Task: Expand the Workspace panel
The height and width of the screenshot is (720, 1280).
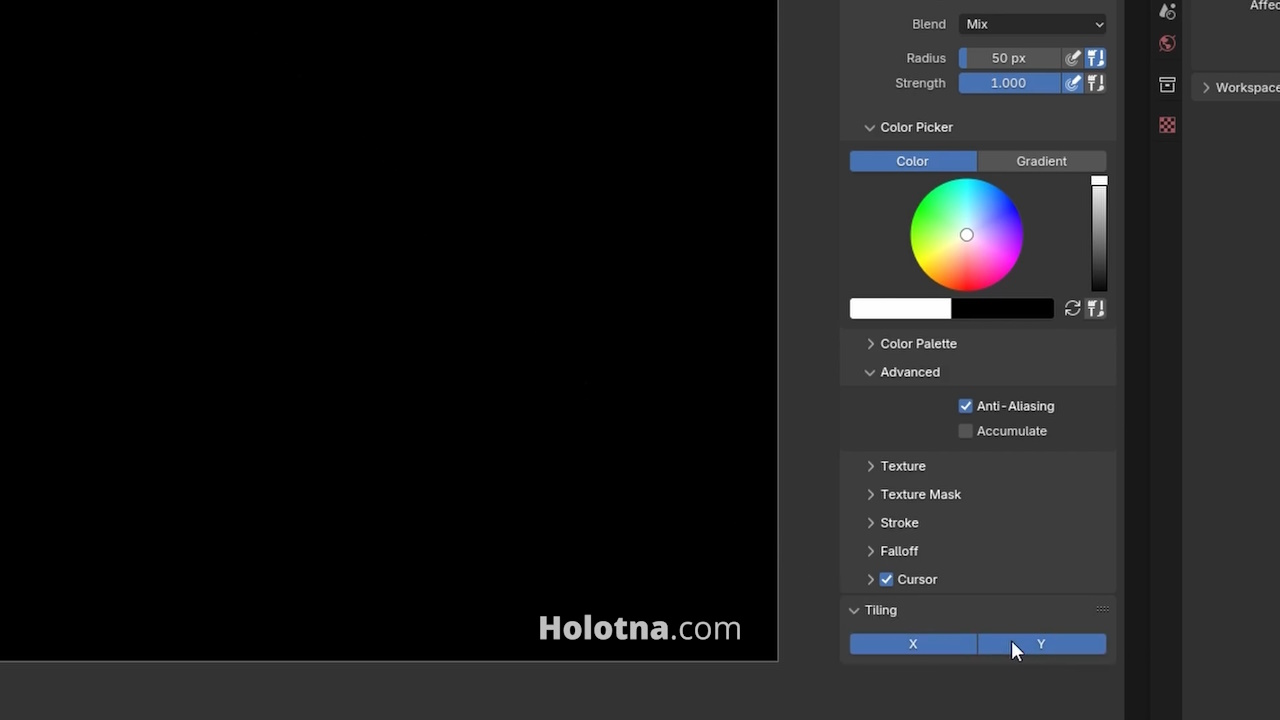Action: (x=1206, y=88)
